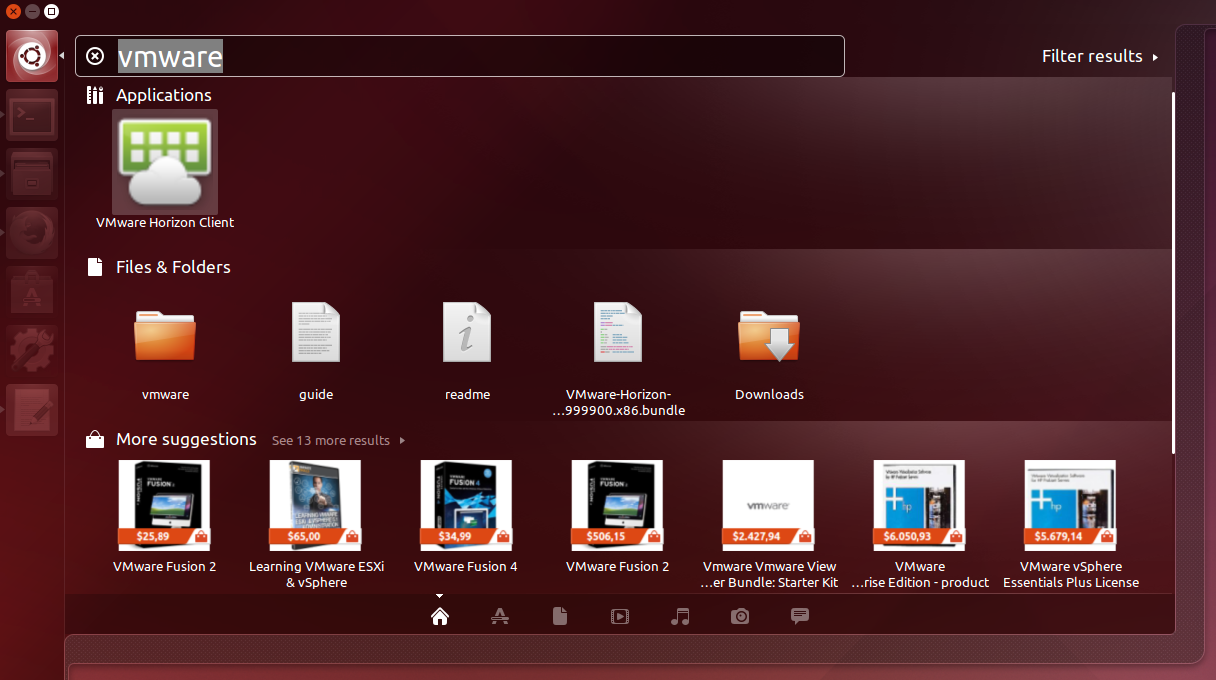Open Terminal from the launcher
The image size is (1216, 680).
click(x=32, y=116)
